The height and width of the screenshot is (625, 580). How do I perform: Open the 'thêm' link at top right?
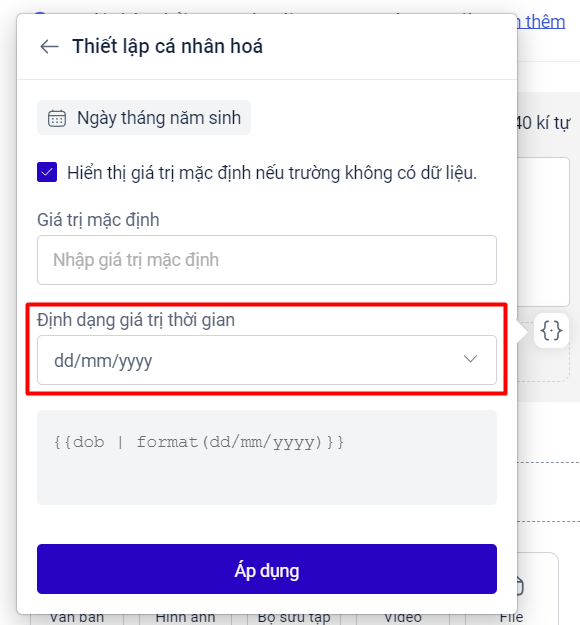pyautogui.click(x=545, y=22)
